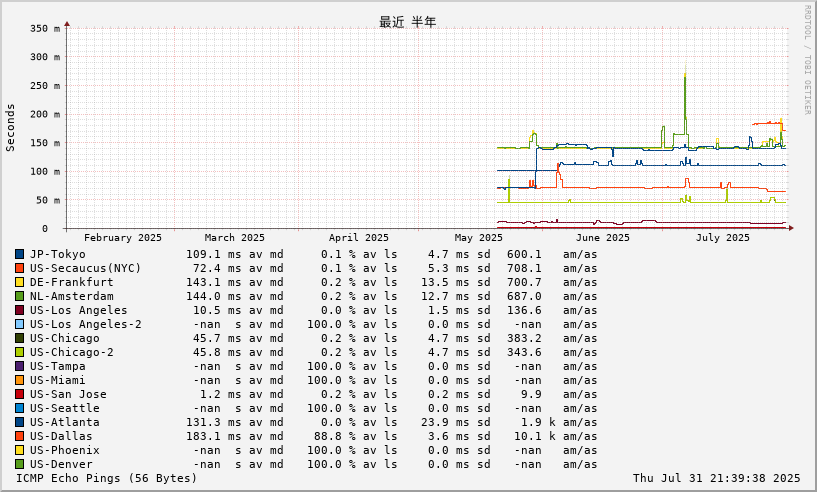The height and width of the screenshot is (492, 817).
Task: Click the 143.1 ms median value
Action: 214,282
